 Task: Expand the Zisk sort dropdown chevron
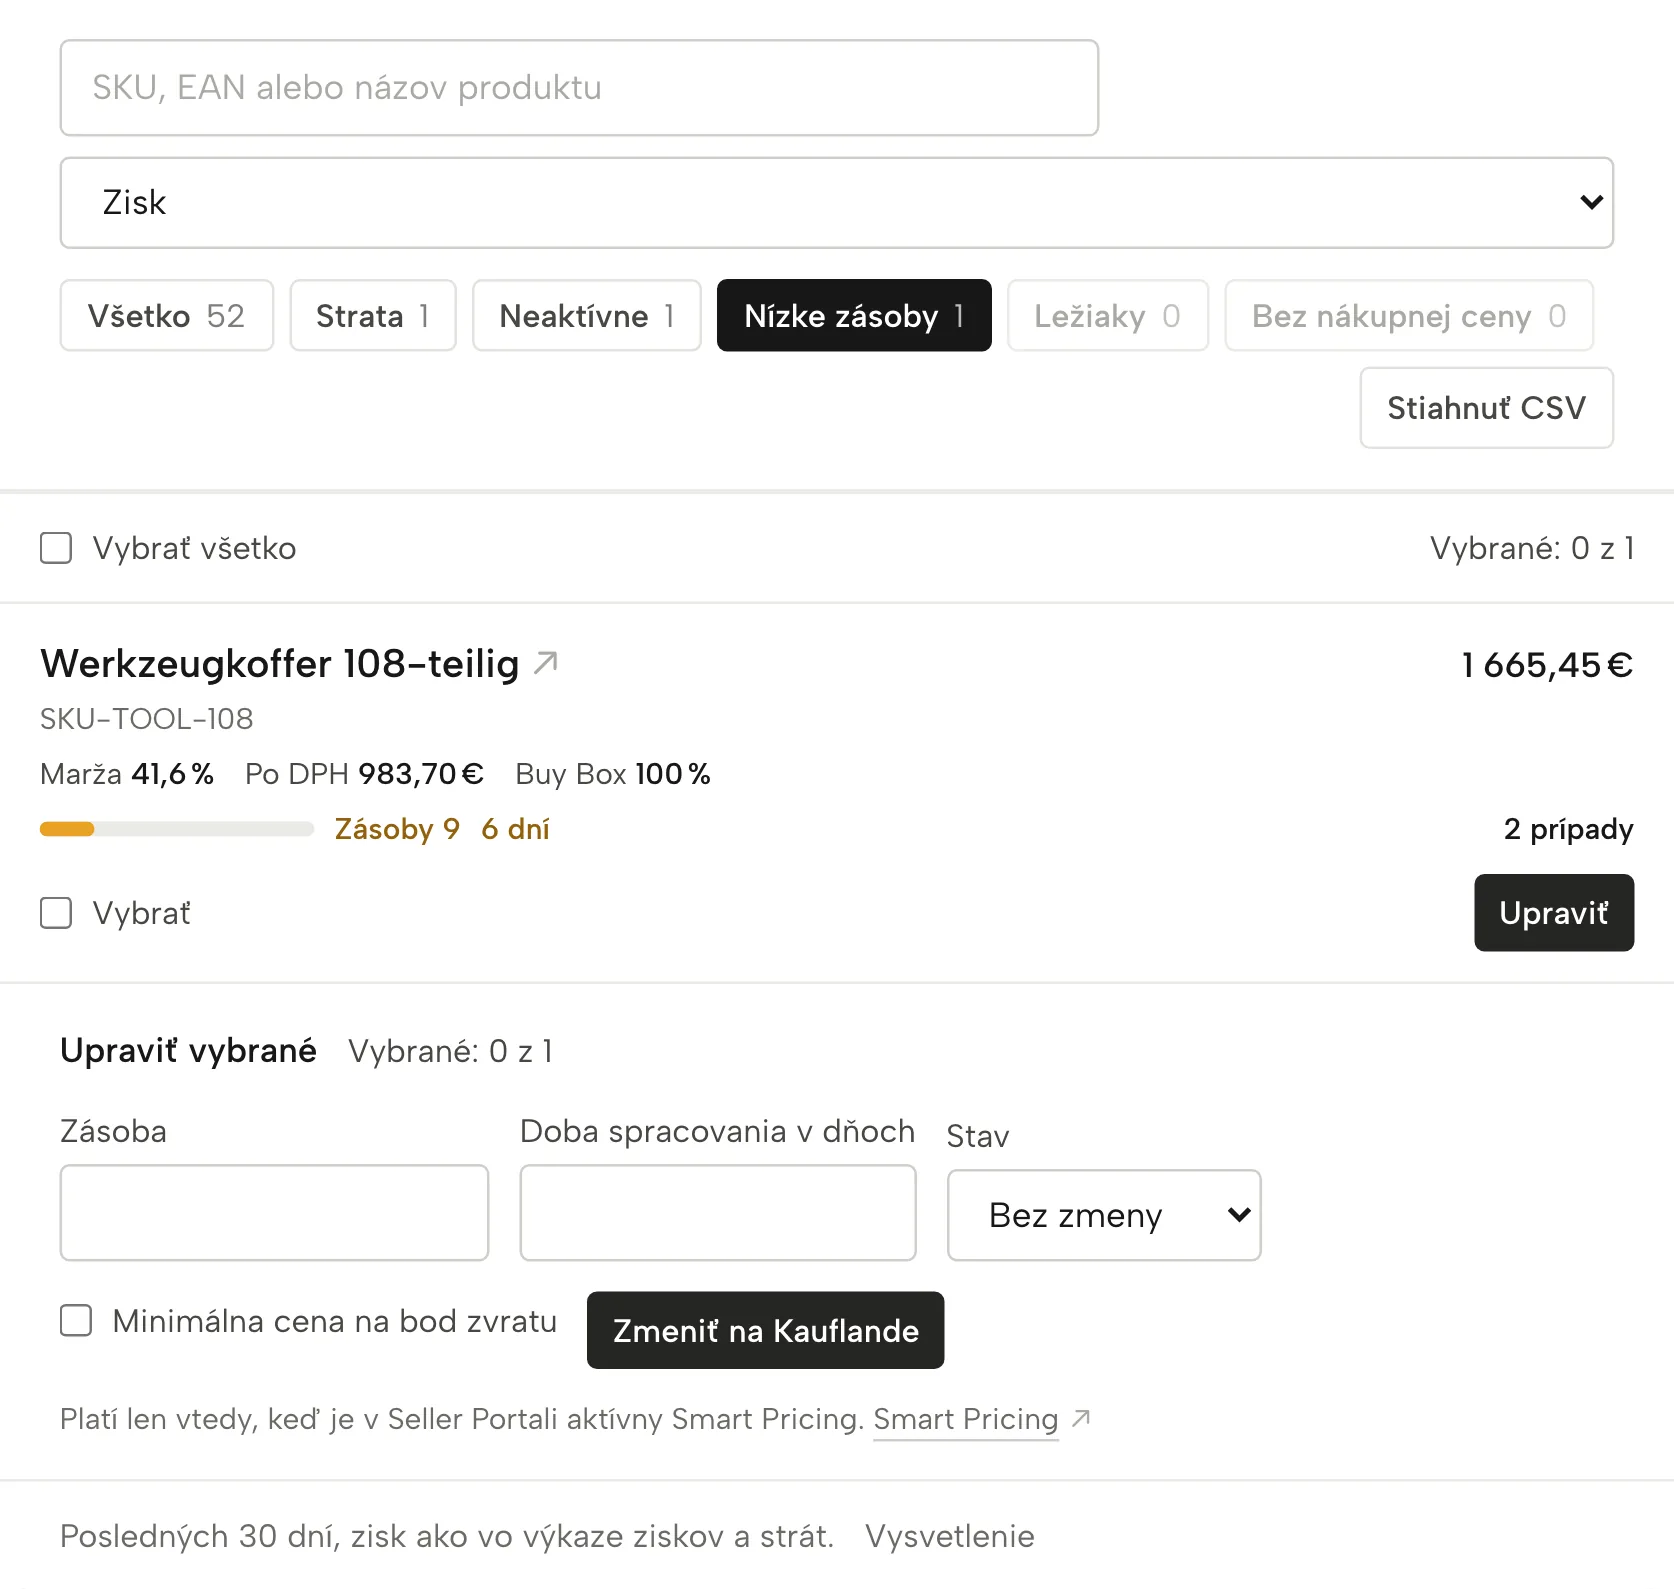(x=1591, y=202)
